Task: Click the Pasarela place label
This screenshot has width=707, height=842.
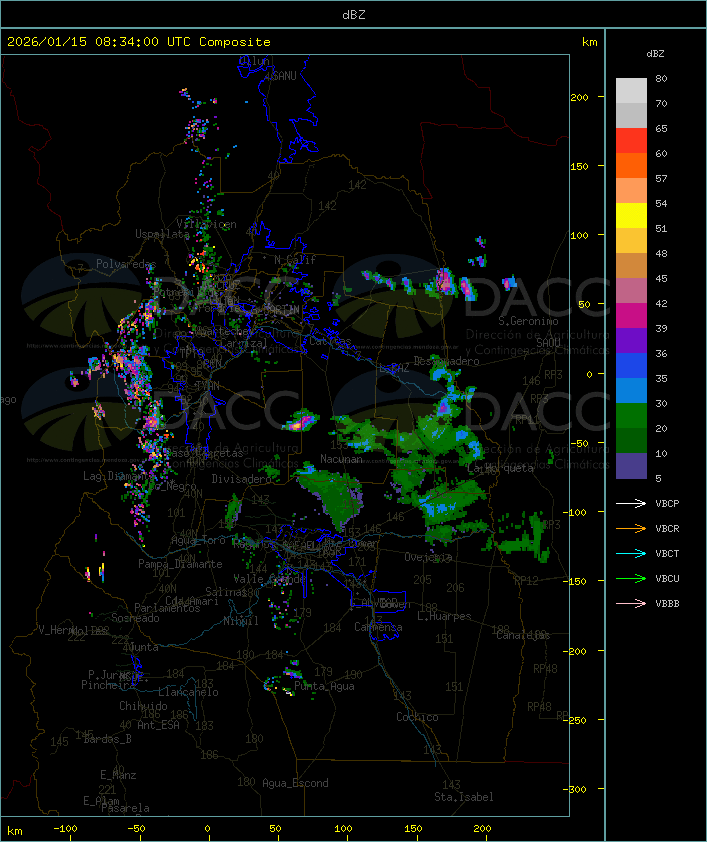Action: pyautogui.click(x=125, y=808)
